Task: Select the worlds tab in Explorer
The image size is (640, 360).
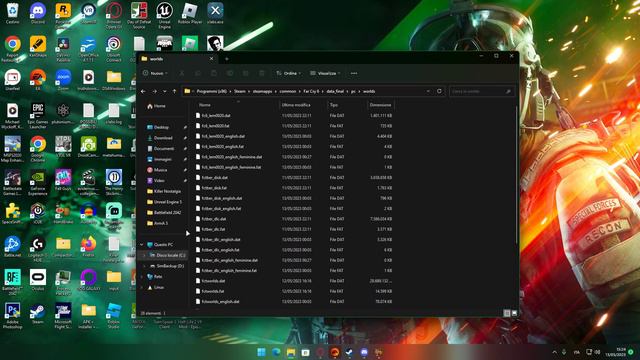Action: 177,59
